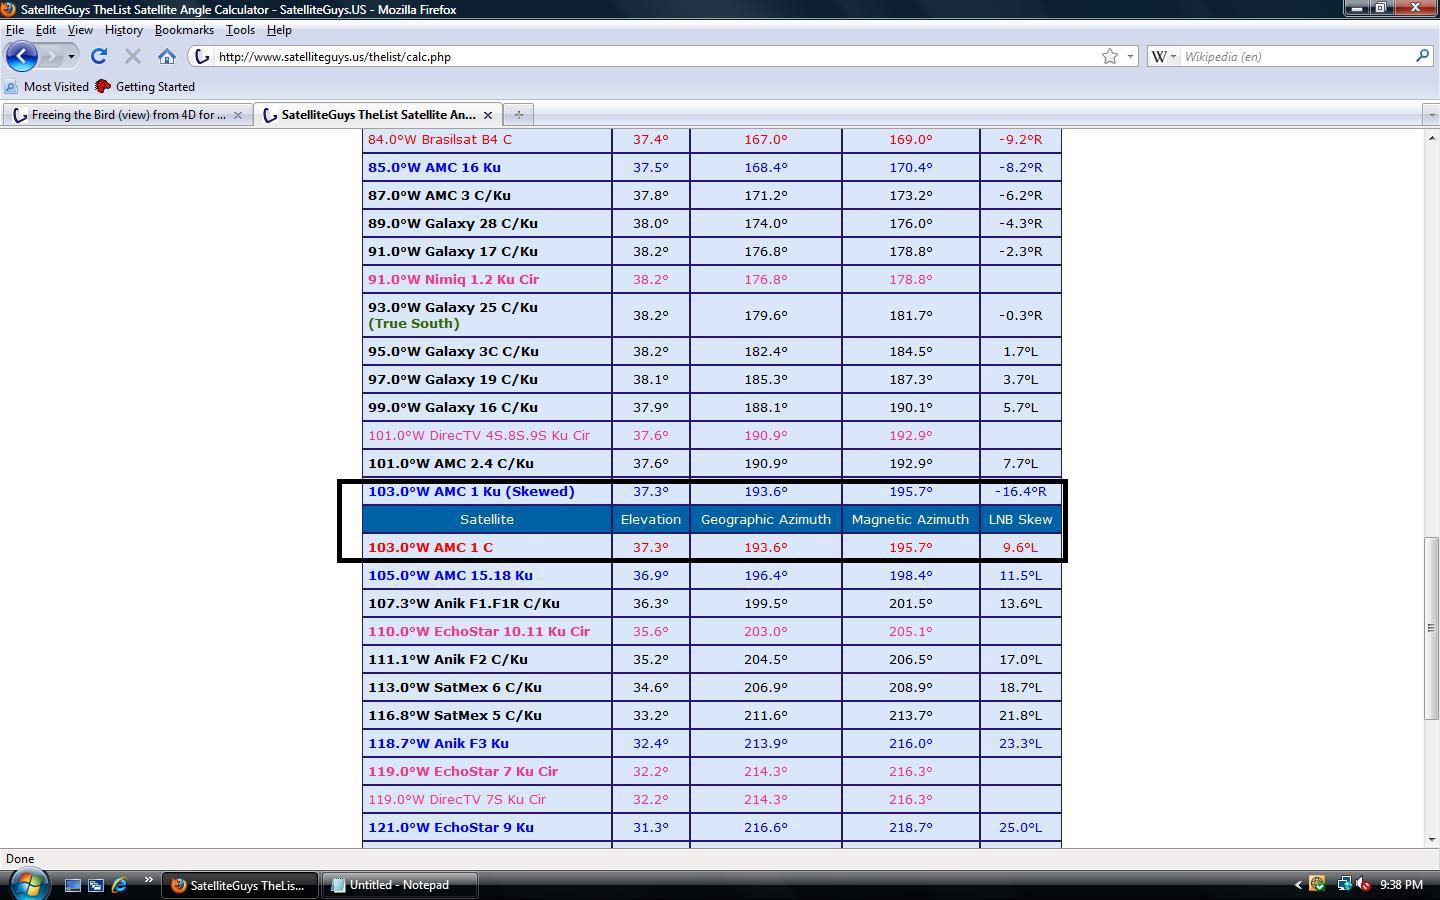1440x900 pixels.
Task: Click 91.0°W Nimiq 1.2 Ku Cir row
Action: coord(711,279)
